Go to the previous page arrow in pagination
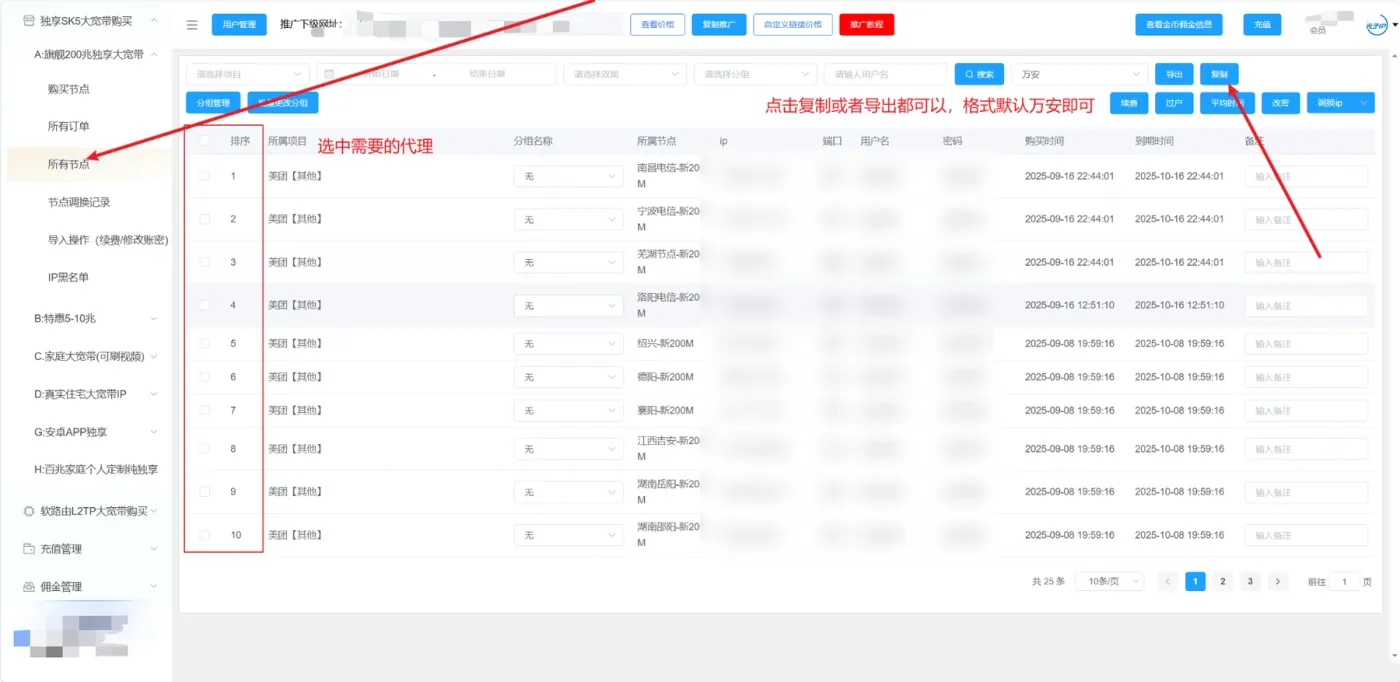The width and height of the screenshot is (1400, 682). [x=1167, y=581]
